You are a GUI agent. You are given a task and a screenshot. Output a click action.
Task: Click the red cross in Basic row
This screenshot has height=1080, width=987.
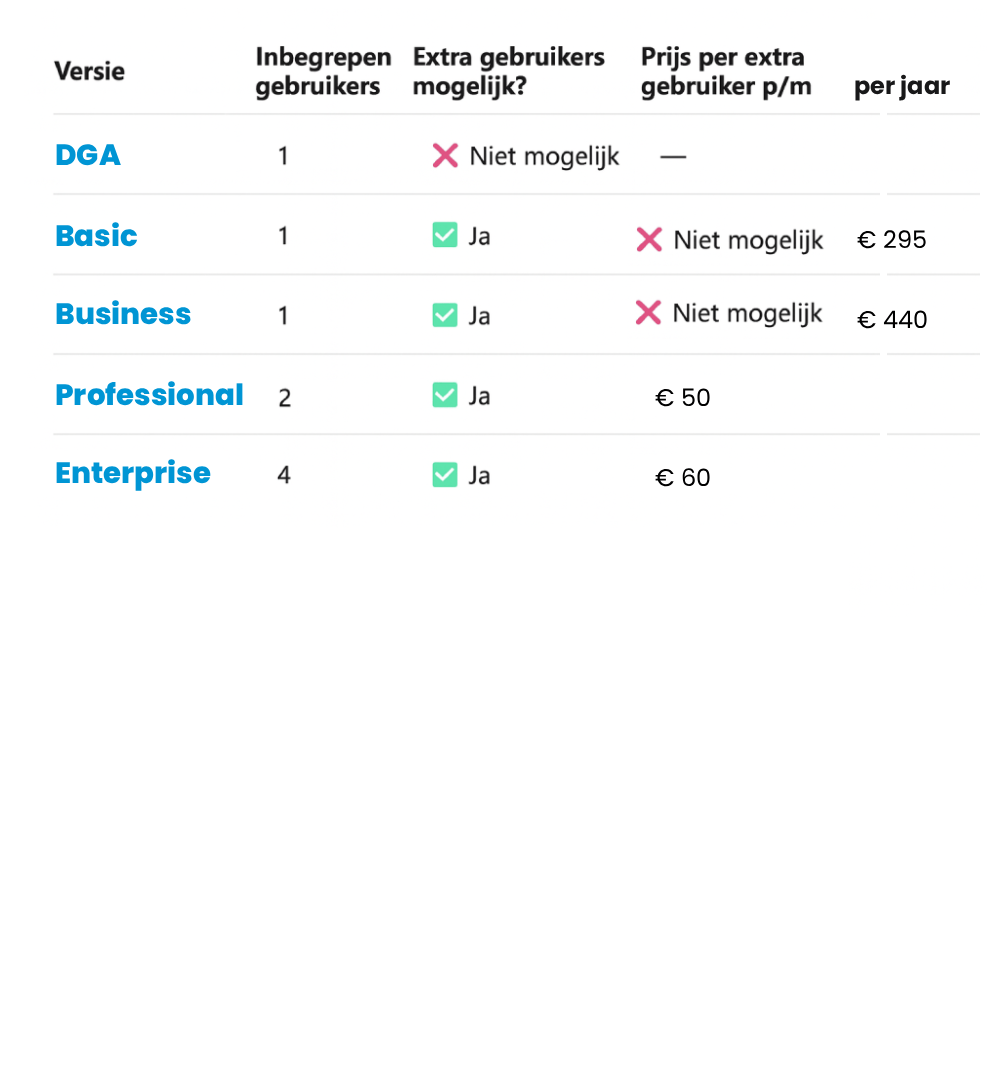click(x=649, y=240)
